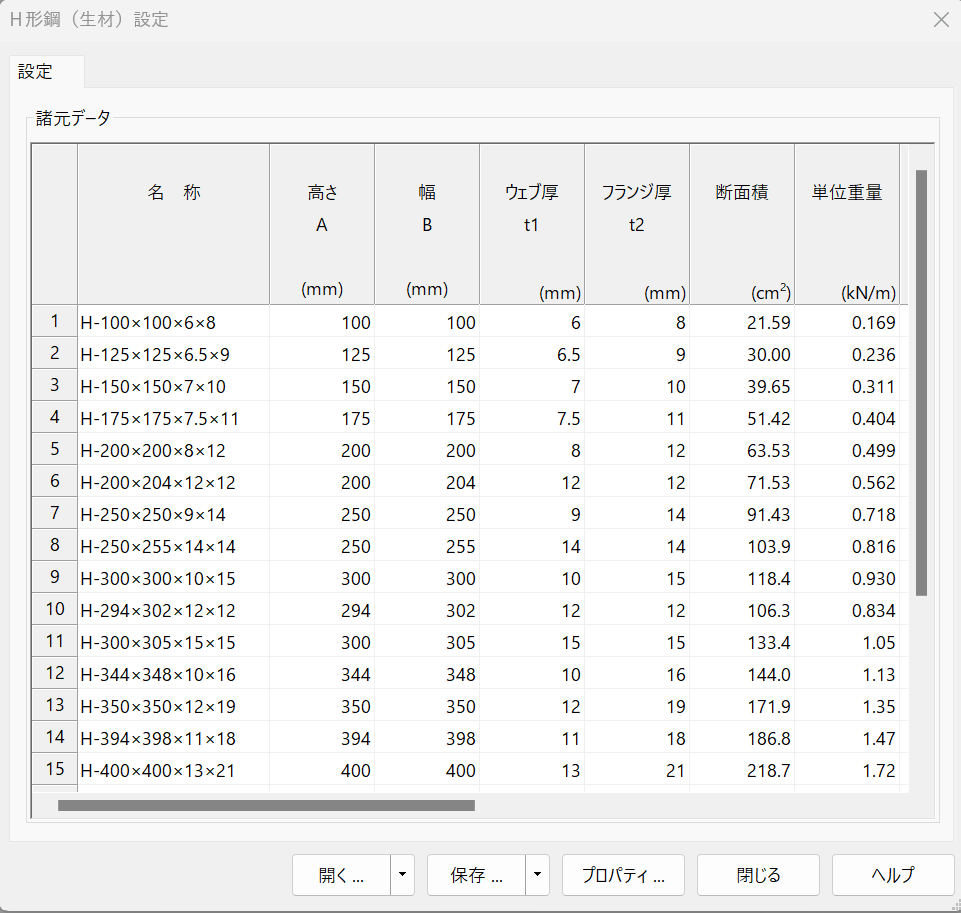Select the H-100×100×6×8 name cell
This screenshot has width=961, height=913.
pos(173,323)
